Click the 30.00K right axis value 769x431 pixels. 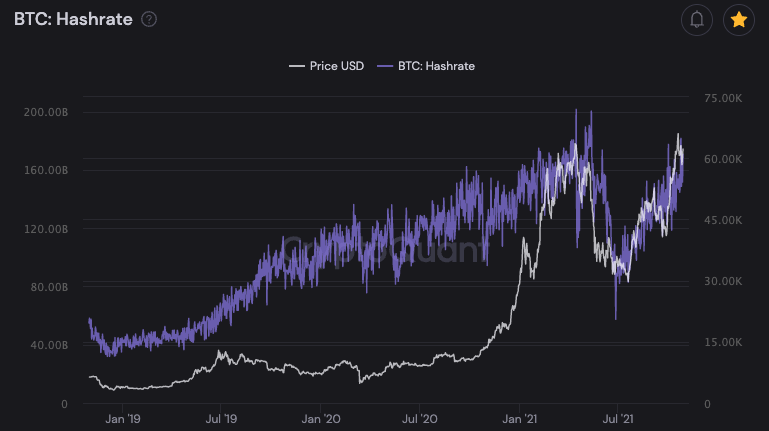click(x=723, y=281)
